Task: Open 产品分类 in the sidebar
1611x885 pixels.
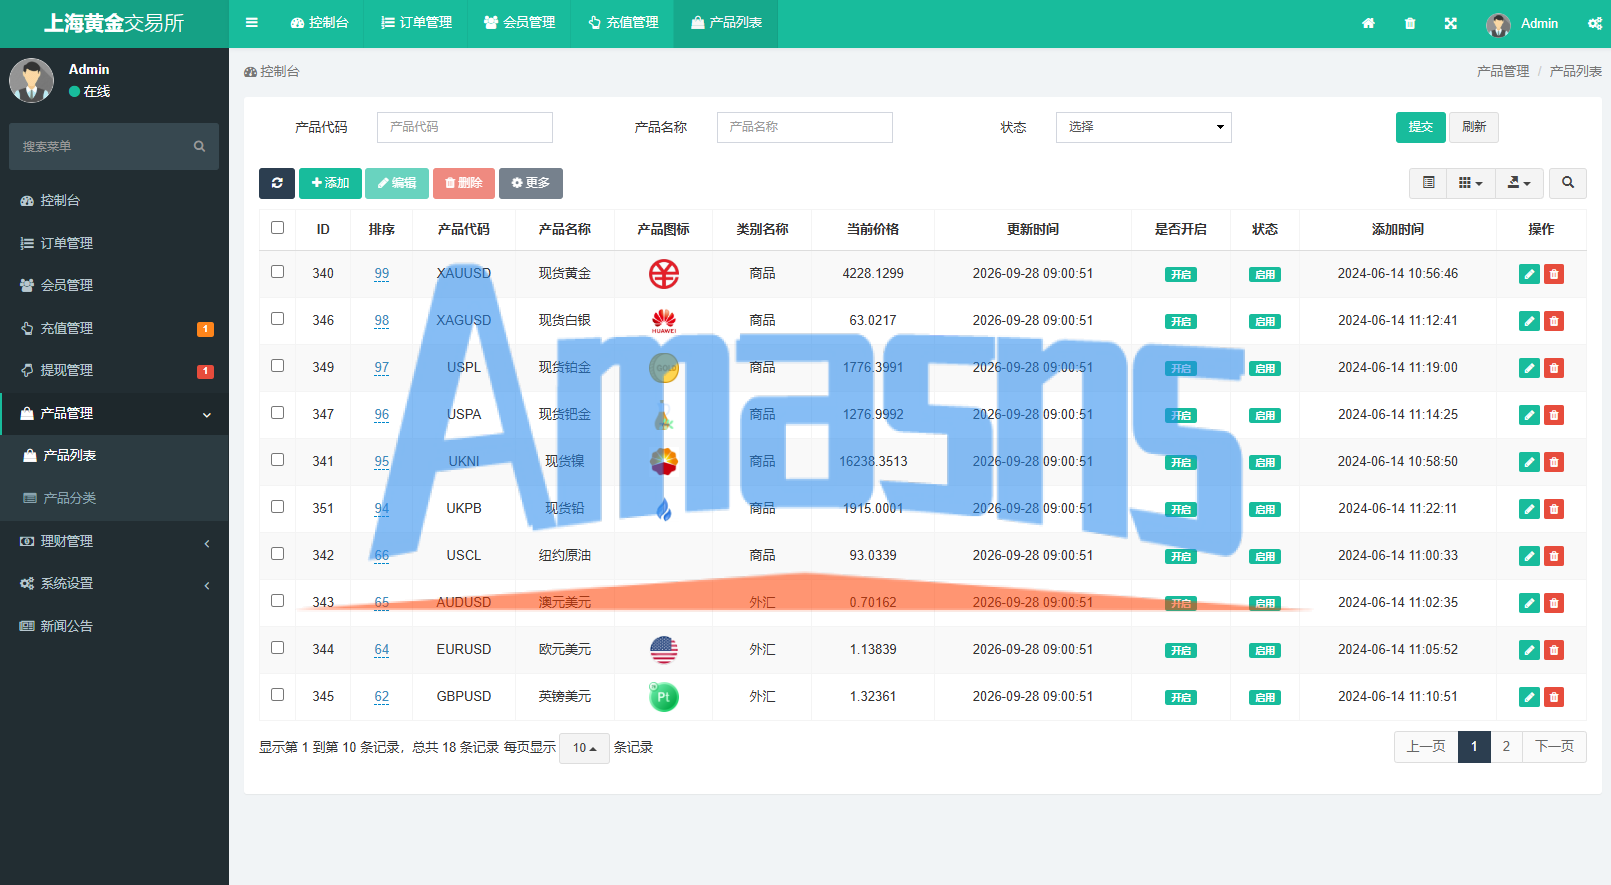Action: [114, 498]
